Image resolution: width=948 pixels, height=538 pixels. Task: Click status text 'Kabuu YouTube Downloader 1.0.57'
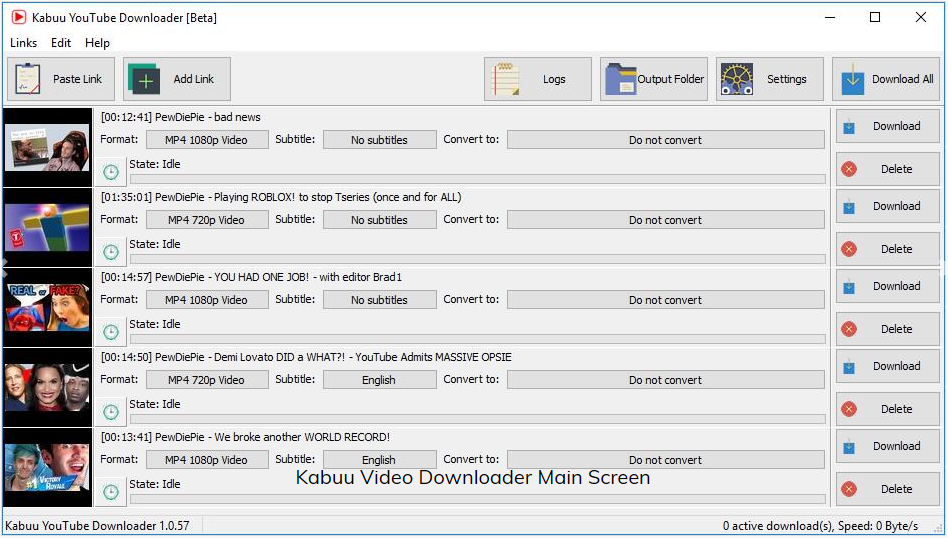tap(97, 526)
